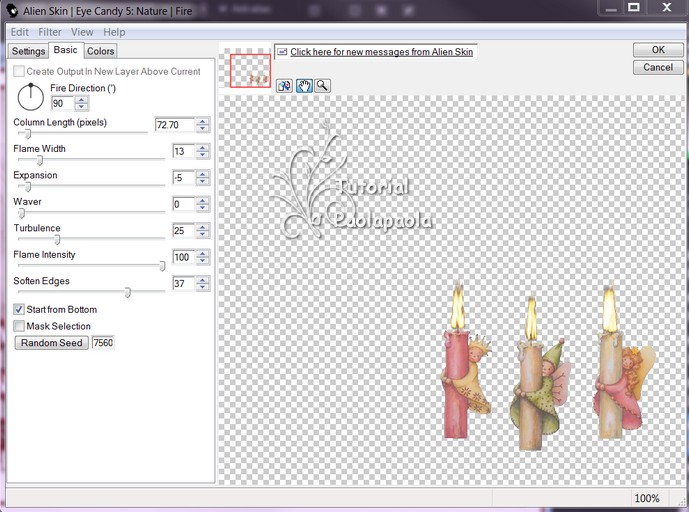Viewport: 689px width, 512px height.
Task: Click the Flame Width slider handle
Action: (40, 160)
